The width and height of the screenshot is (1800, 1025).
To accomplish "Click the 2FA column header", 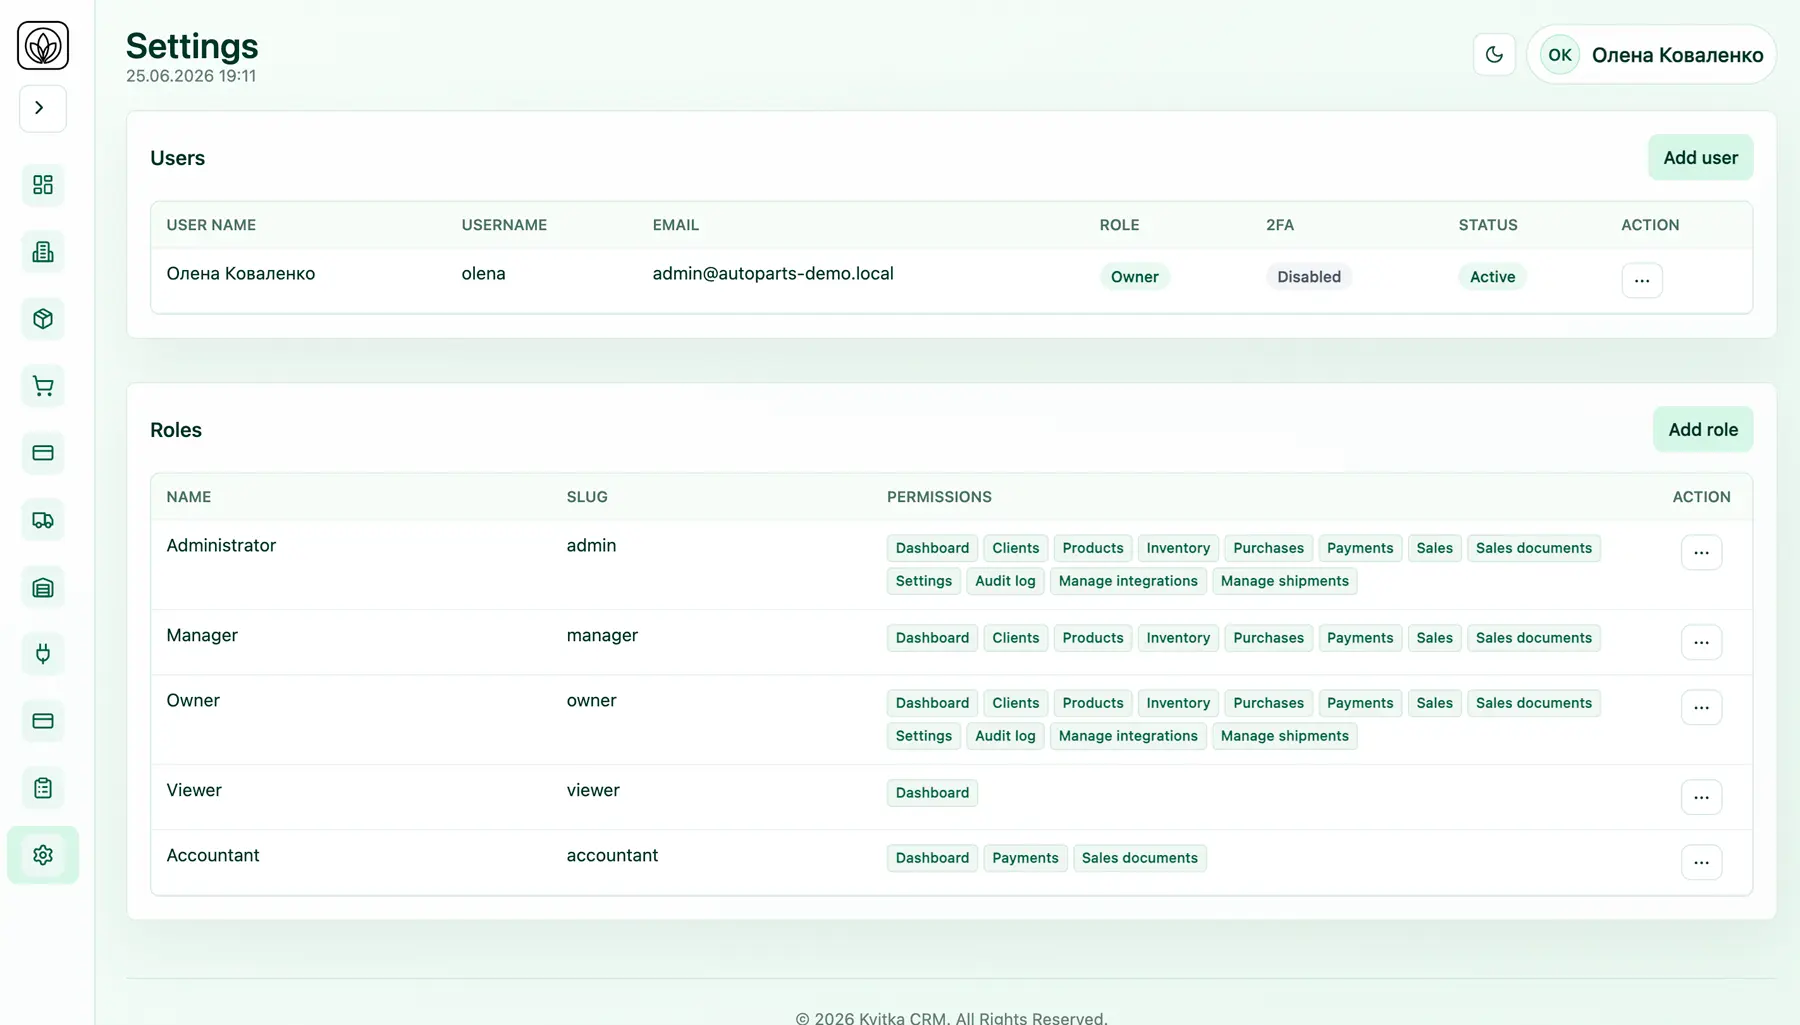I will [1280, 225].
